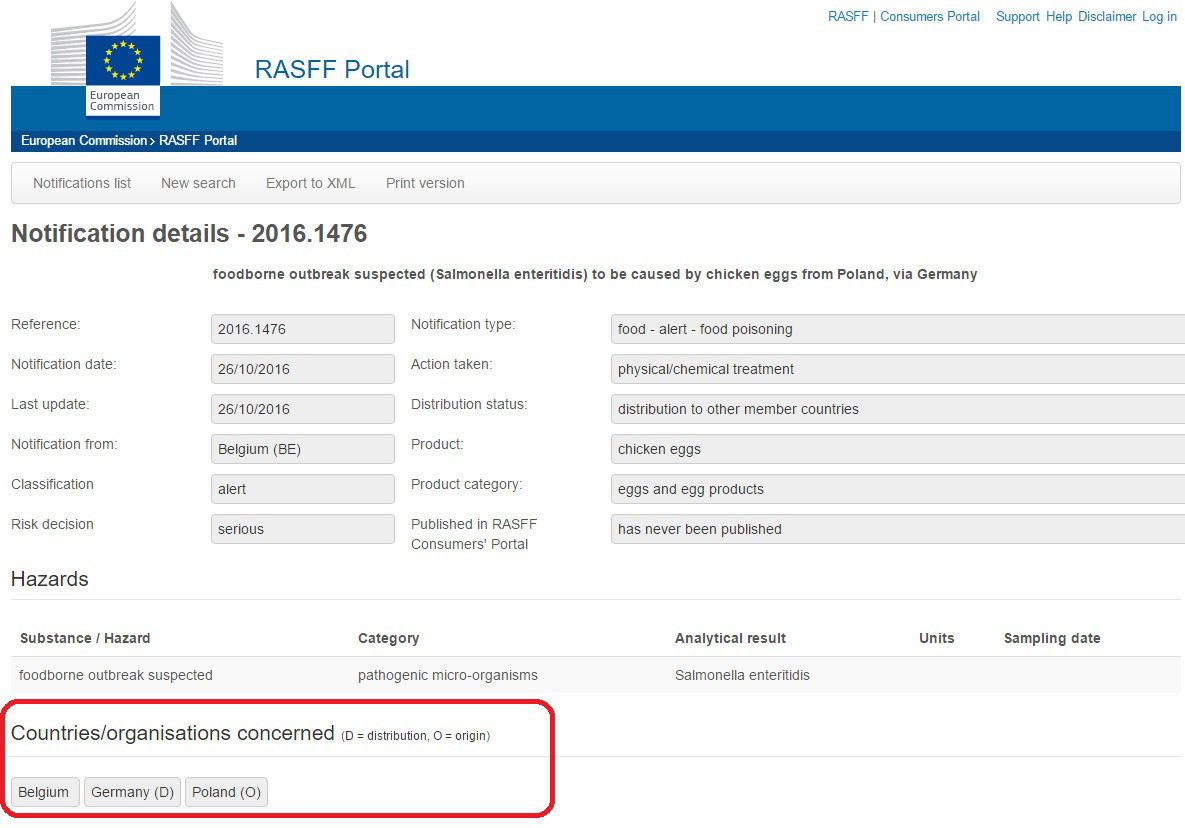Click the Reference field 2016.1476
The image size is (1185, 828).
point(302,329)
